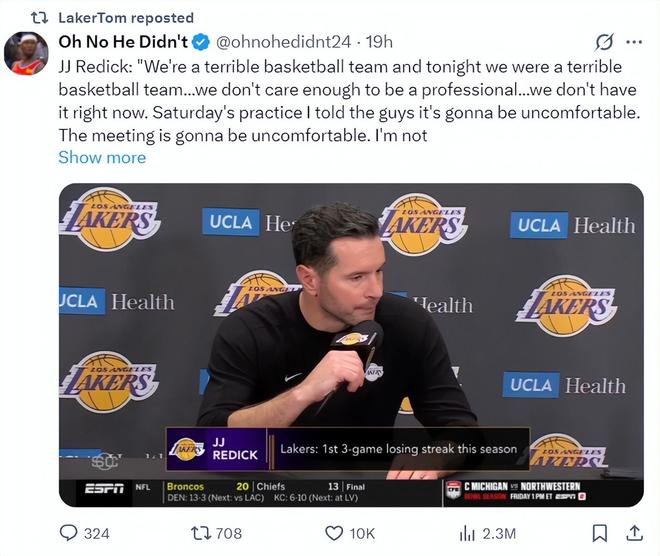Open the @ohnohedidnt24 handle

[284, 42]
